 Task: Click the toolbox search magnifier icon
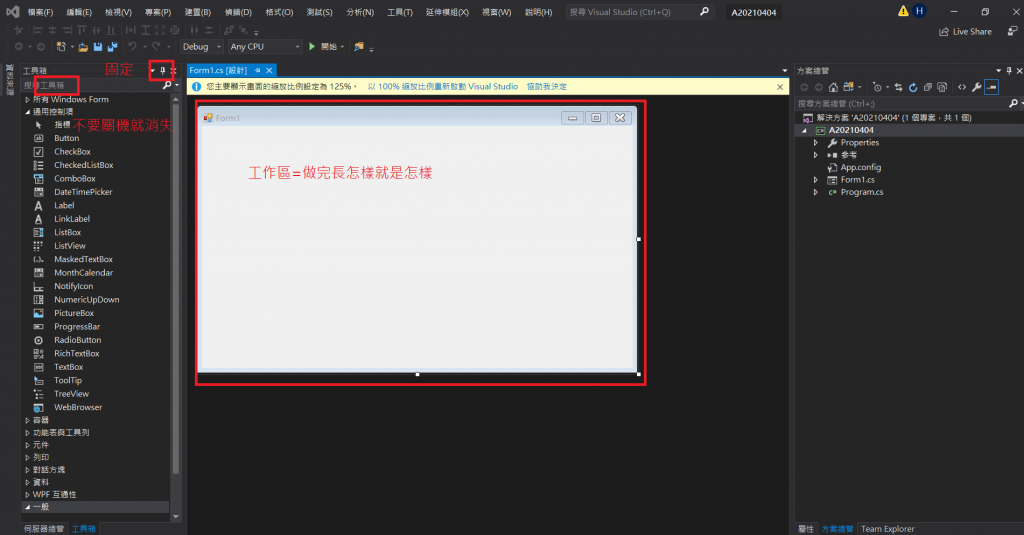coord(167,85)
